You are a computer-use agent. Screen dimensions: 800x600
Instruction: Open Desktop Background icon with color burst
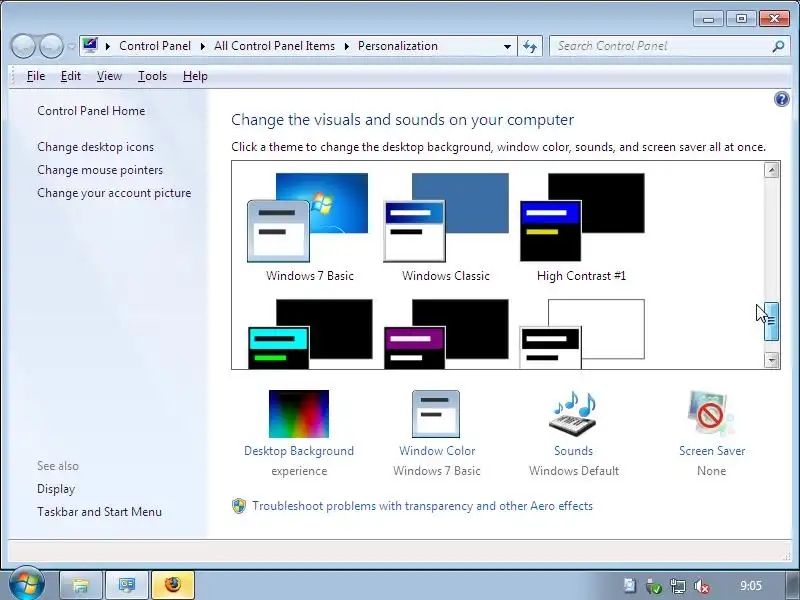[299, 414]
